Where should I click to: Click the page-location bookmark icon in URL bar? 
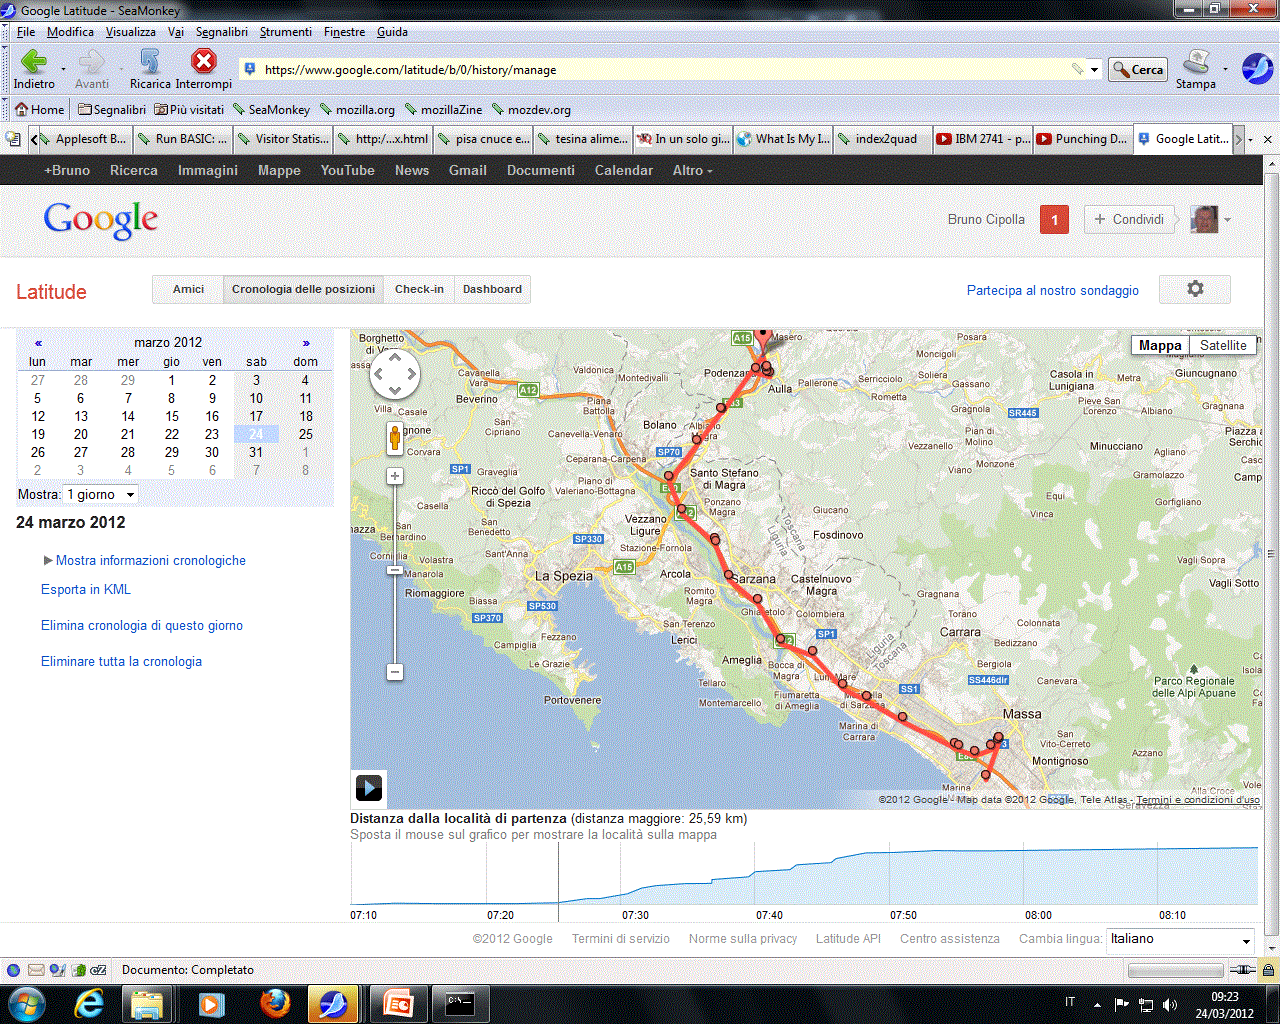coord(250,69)
